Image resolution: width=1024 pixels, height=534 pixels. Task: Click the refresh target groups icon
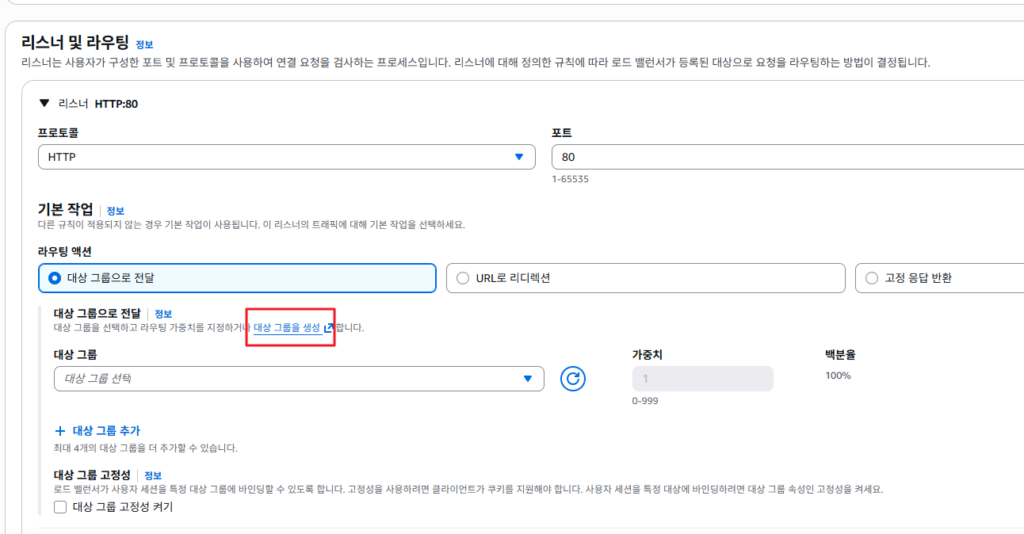tap(573, 379)
